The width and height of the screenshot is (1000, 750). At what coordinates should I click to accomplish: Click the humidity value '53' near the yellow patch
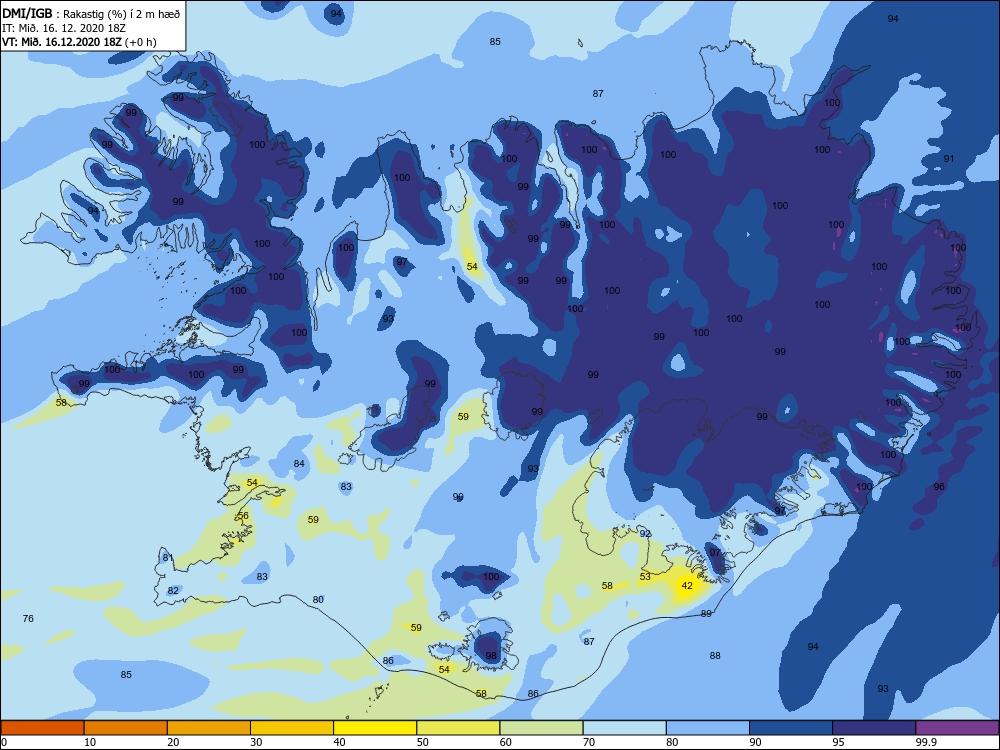coord(645,577)
